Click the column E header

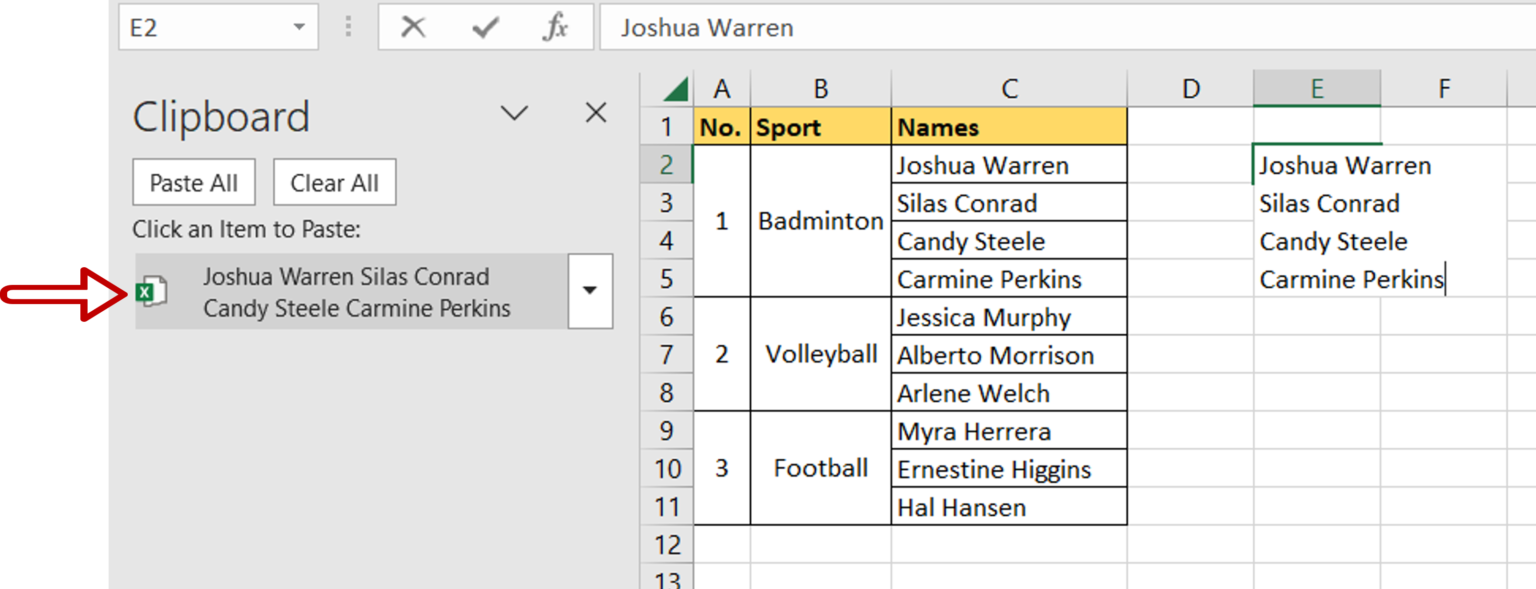click(x=1317, y=87)
